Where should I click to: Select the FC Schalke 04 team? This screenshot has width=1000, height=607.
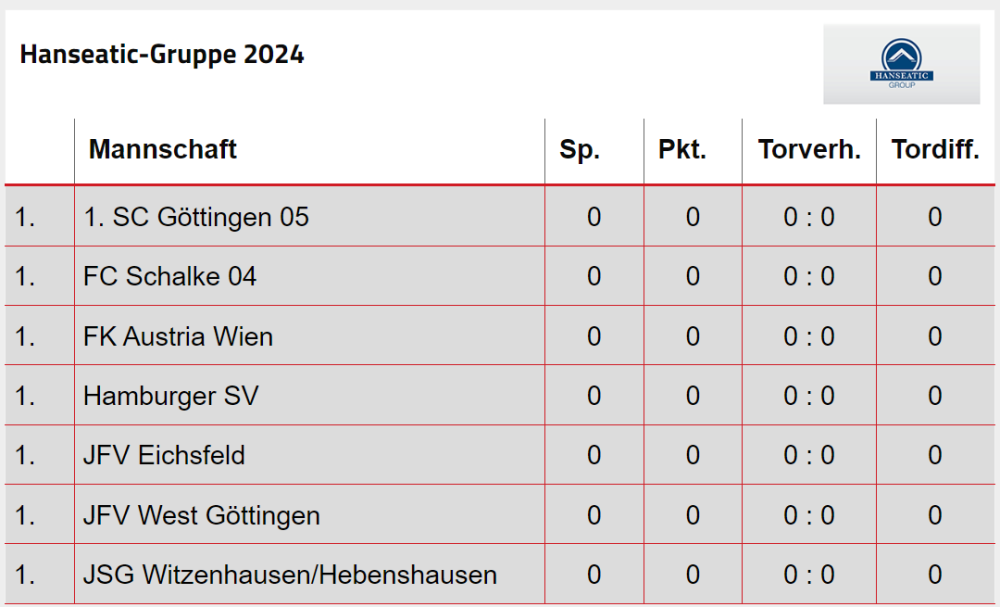[170, 276]
